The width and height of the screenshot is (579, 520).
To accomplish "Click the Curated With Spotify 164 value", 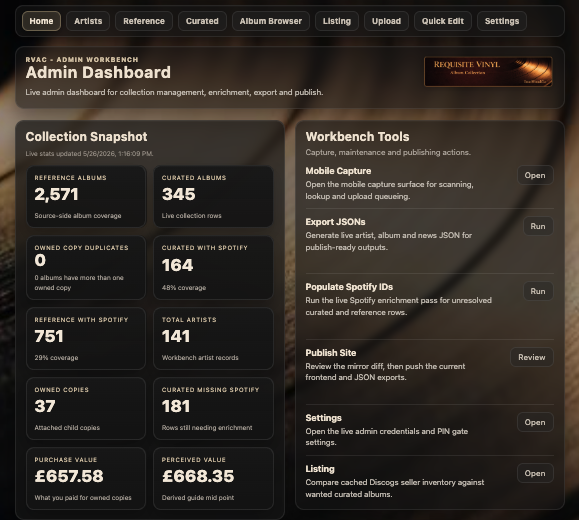I will click(178, 265).
